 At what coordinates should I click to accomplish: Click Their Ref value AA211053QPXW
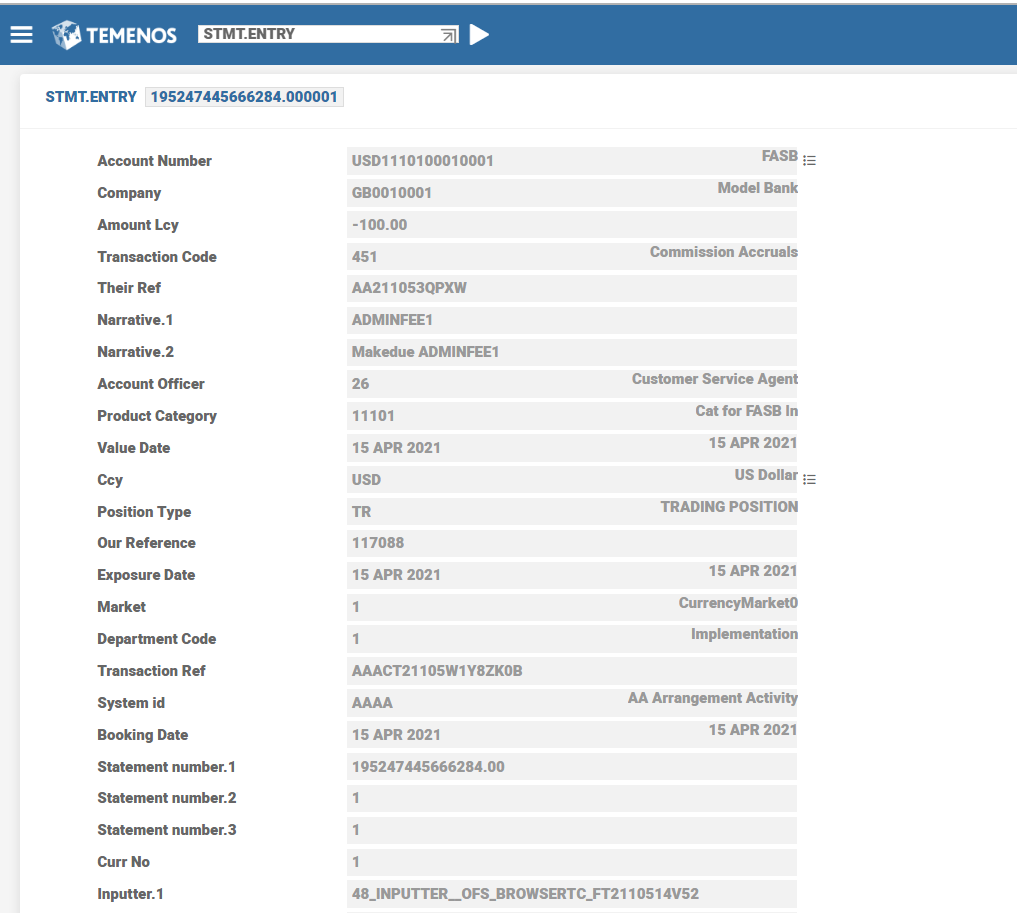(x=409, y=288)
